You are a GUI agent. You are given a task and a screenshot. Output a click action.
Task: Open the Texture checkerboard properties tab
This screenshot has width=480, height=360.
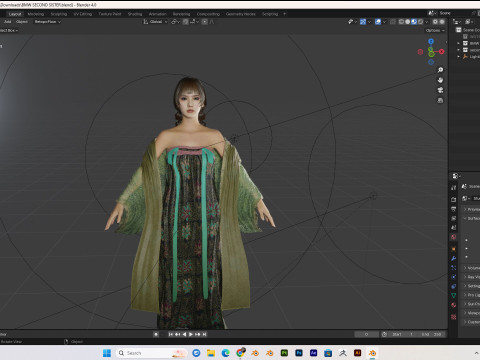click(454, 317)
